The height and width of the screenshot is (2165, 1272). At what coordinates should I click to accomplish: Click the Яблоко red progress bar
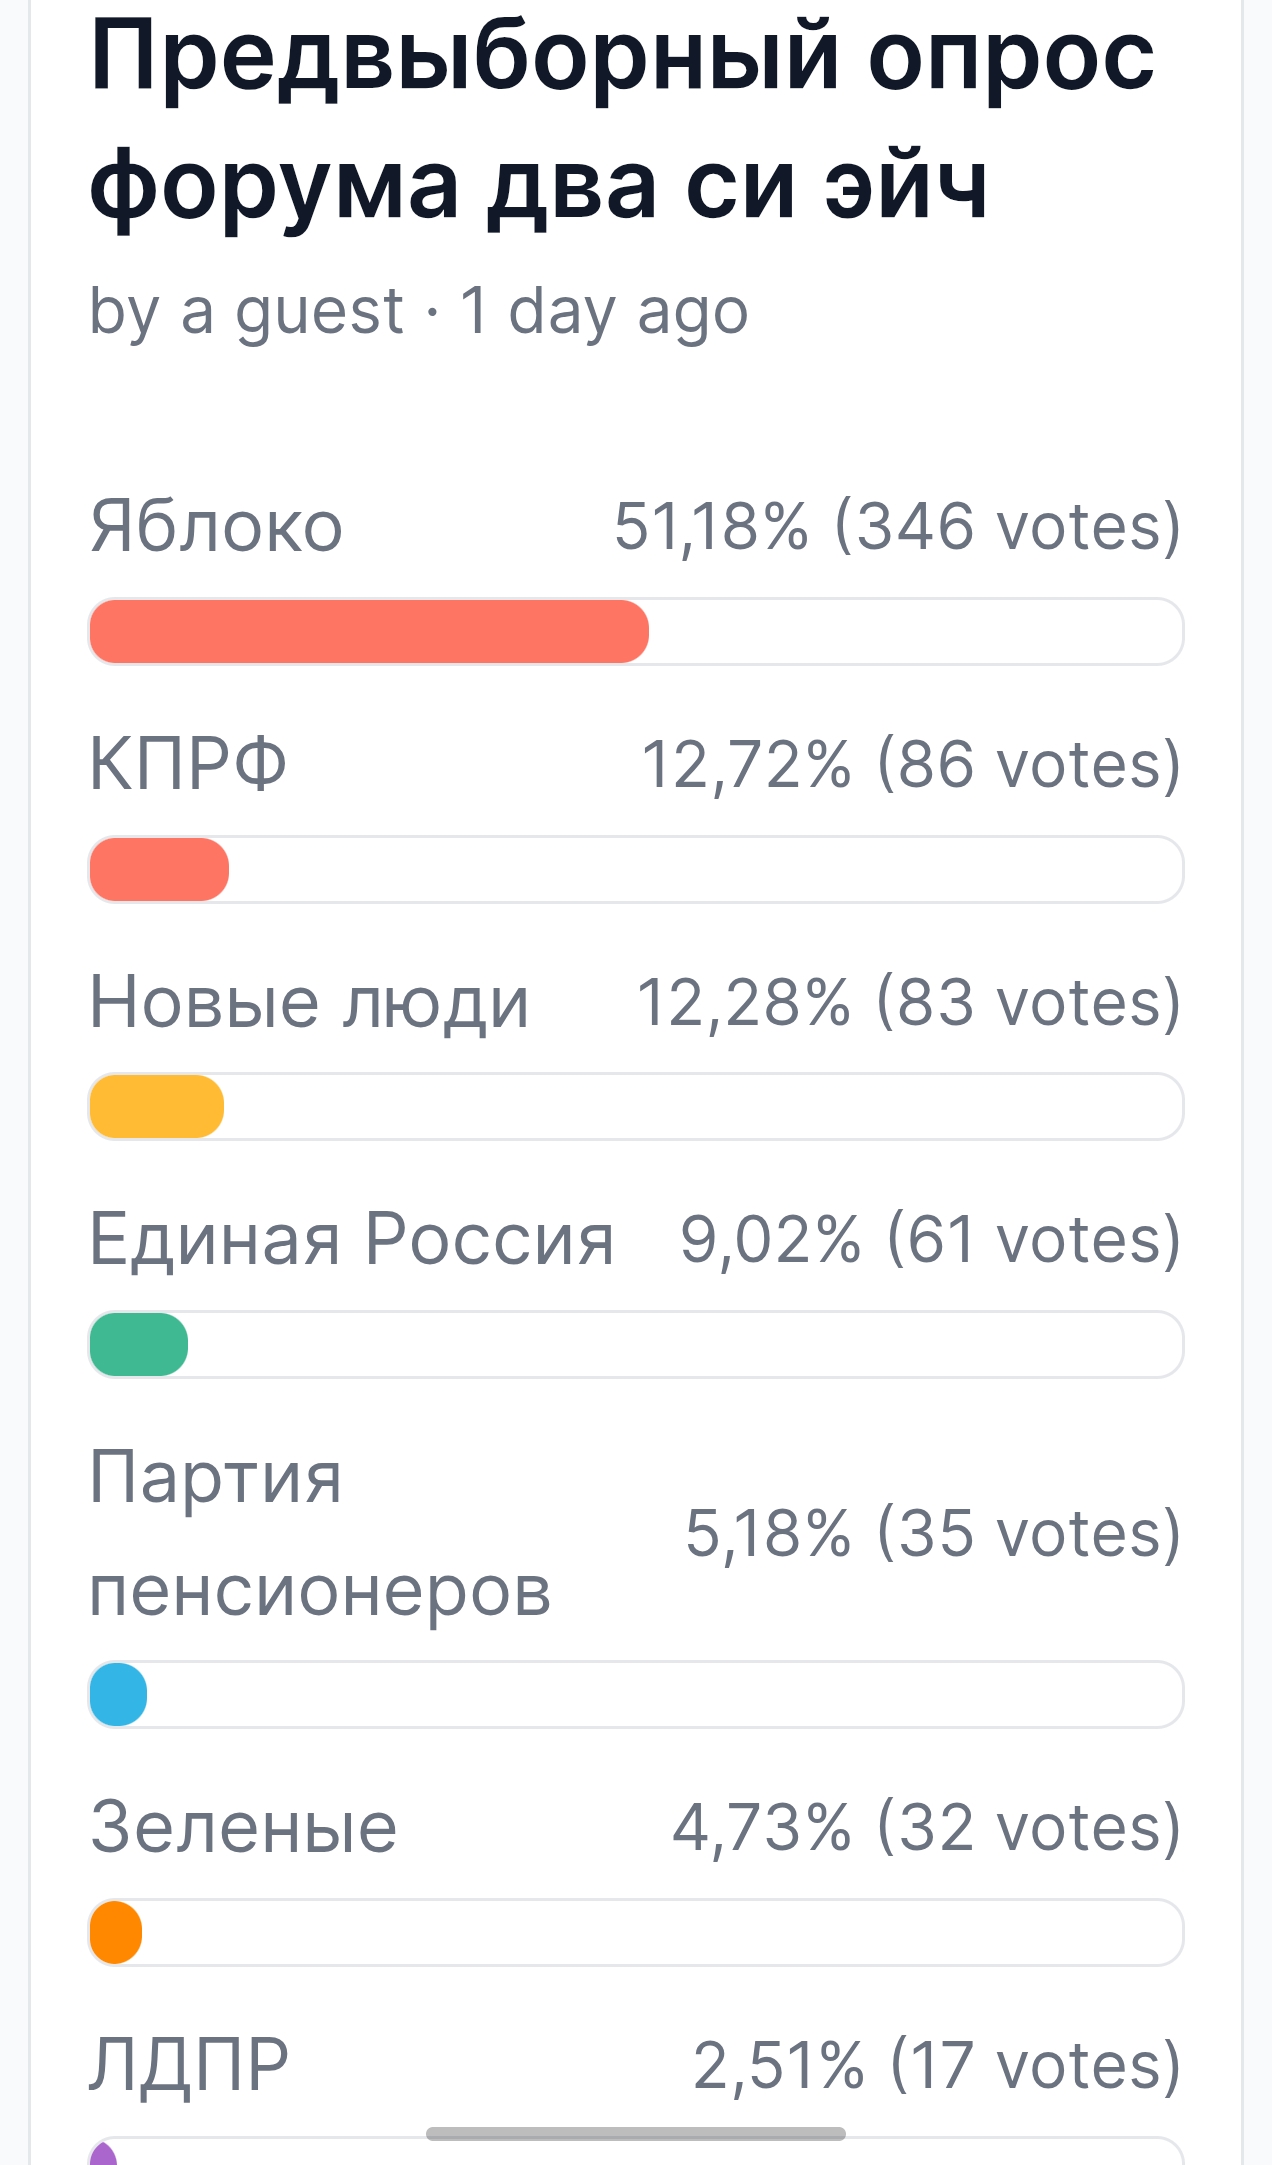pos(369,631)
